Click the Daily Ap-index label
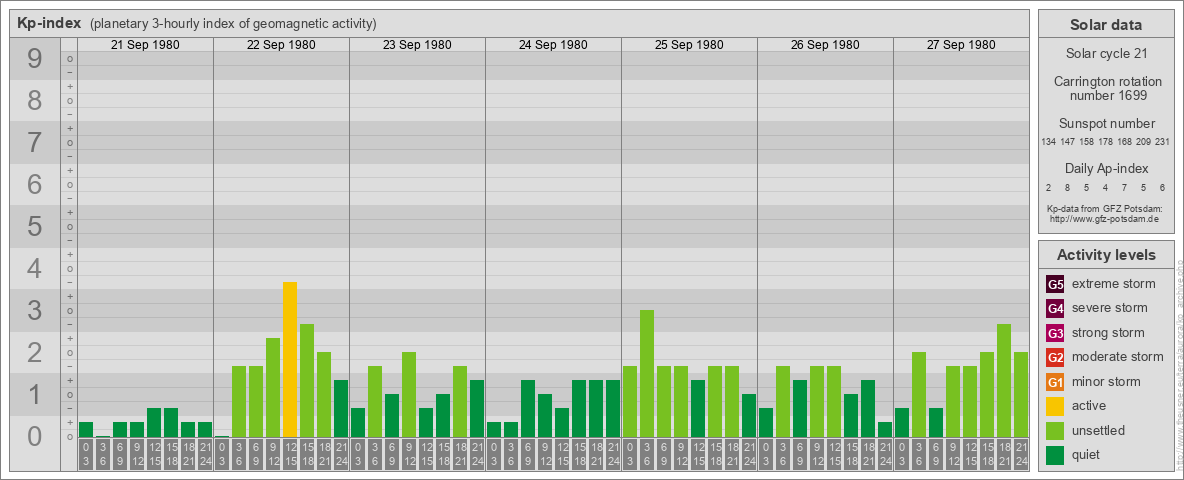This screenshot has height=480, width=1184. coord(1106,168)
